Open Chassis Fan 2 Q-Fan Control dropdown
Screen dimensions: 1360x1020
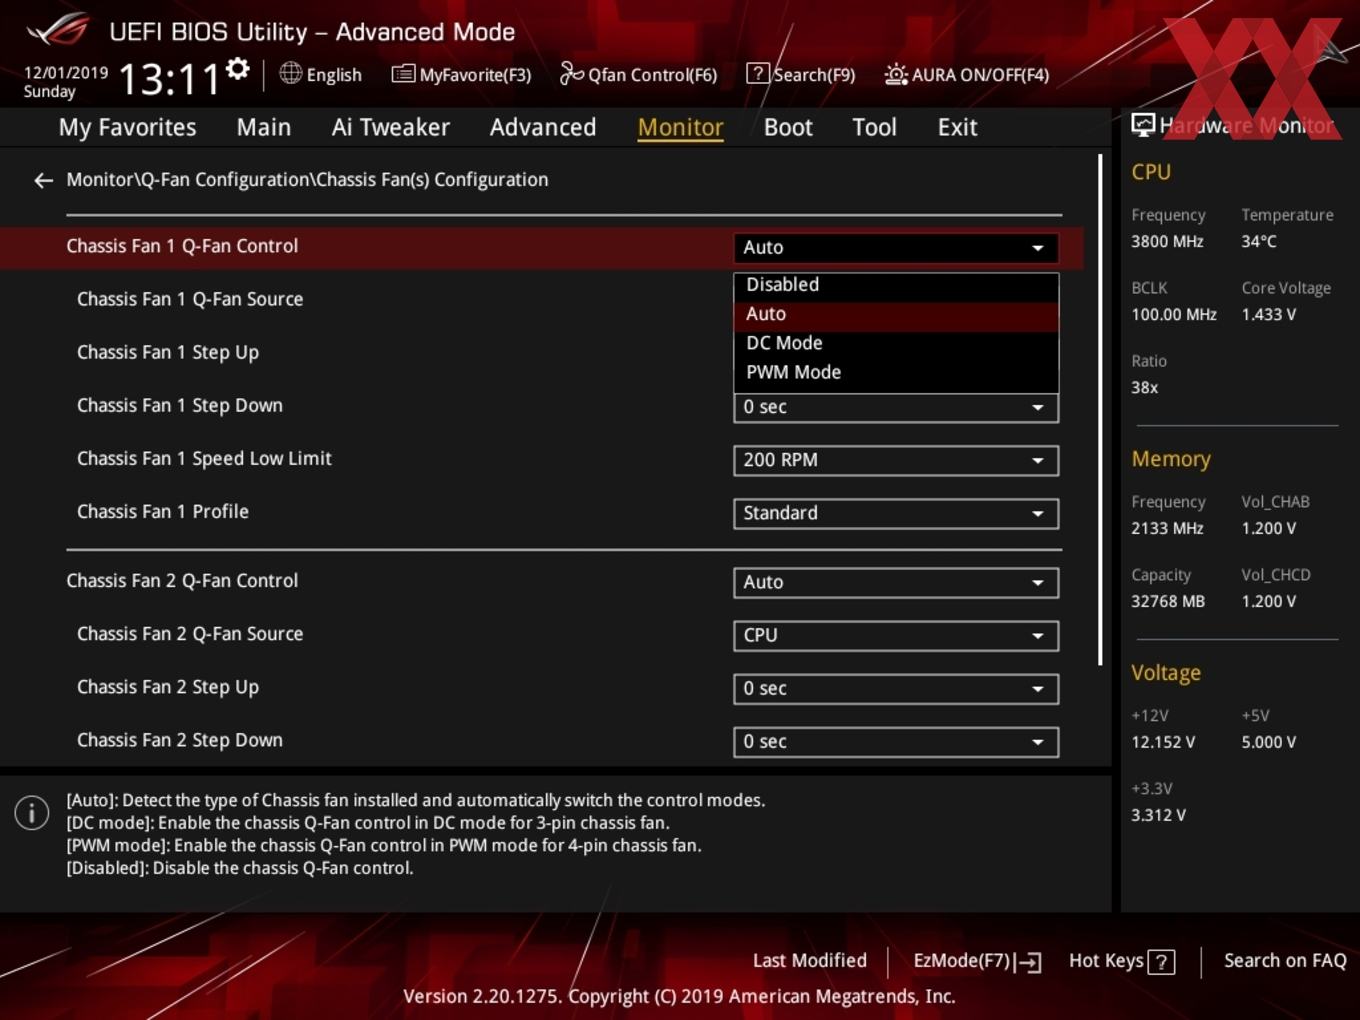896,582
